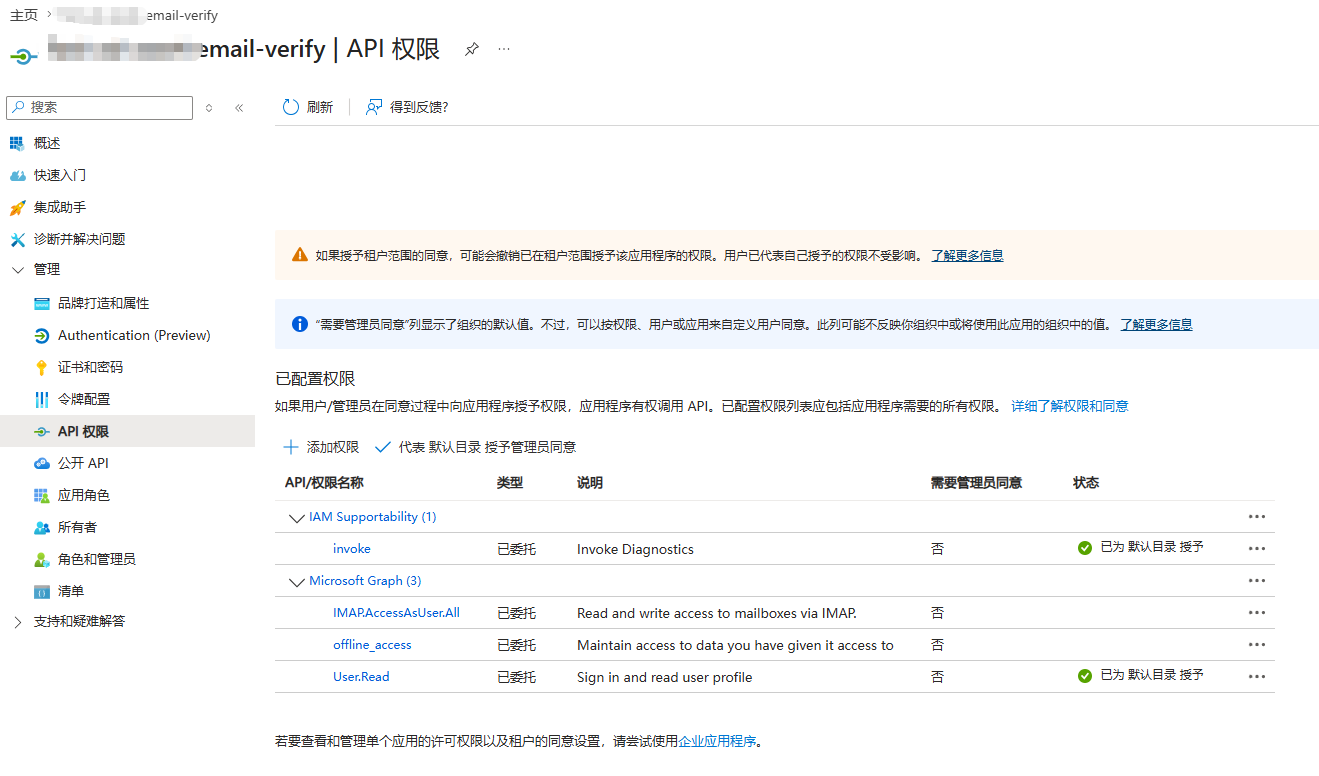Click the 清单 manifest icon
The height and width of the screenshot is (776, 1319).
tap(41, 591)
